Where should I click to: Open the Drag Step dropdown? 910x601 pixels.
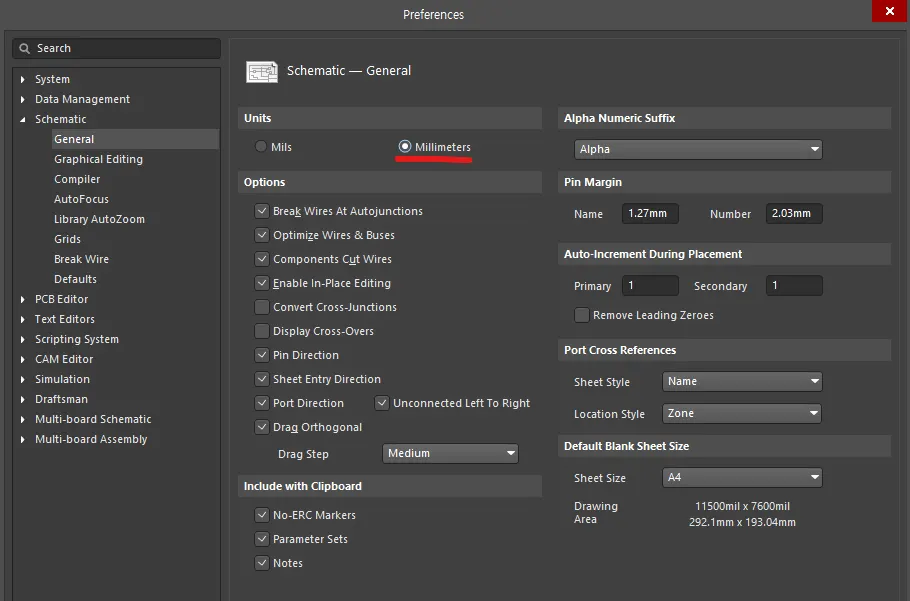point(451,453)
